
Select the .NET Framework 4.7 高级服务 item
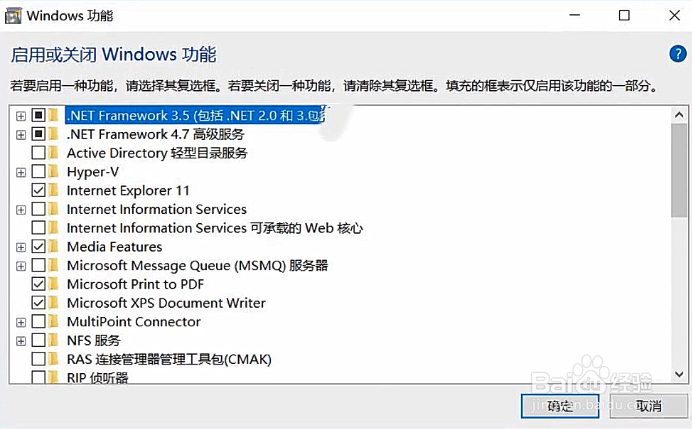(x=155, y=134)
